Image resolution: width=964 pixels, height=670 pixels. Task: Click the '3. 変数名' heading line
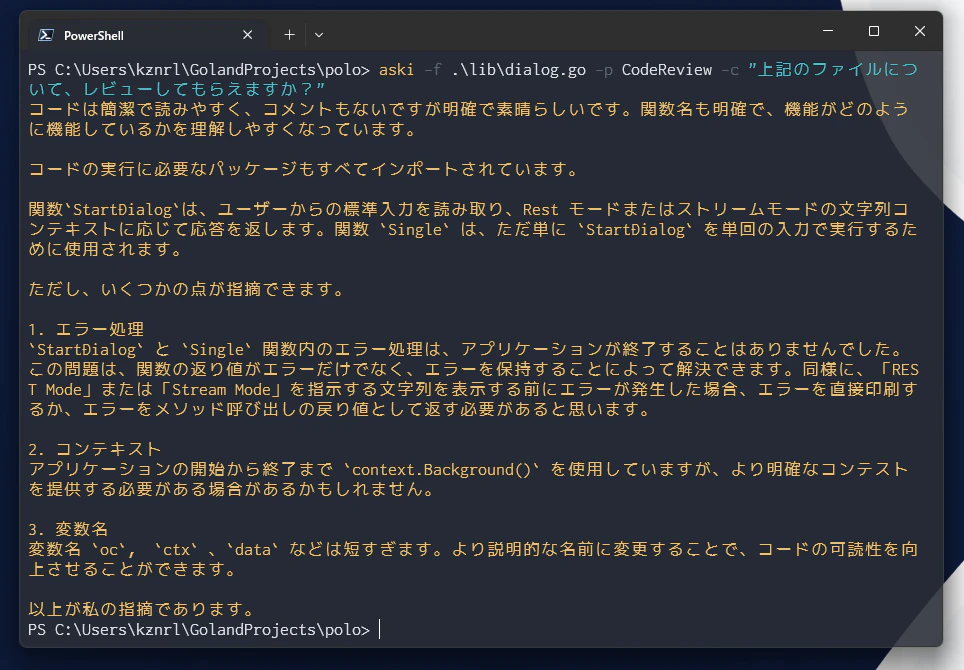(68, 529)
